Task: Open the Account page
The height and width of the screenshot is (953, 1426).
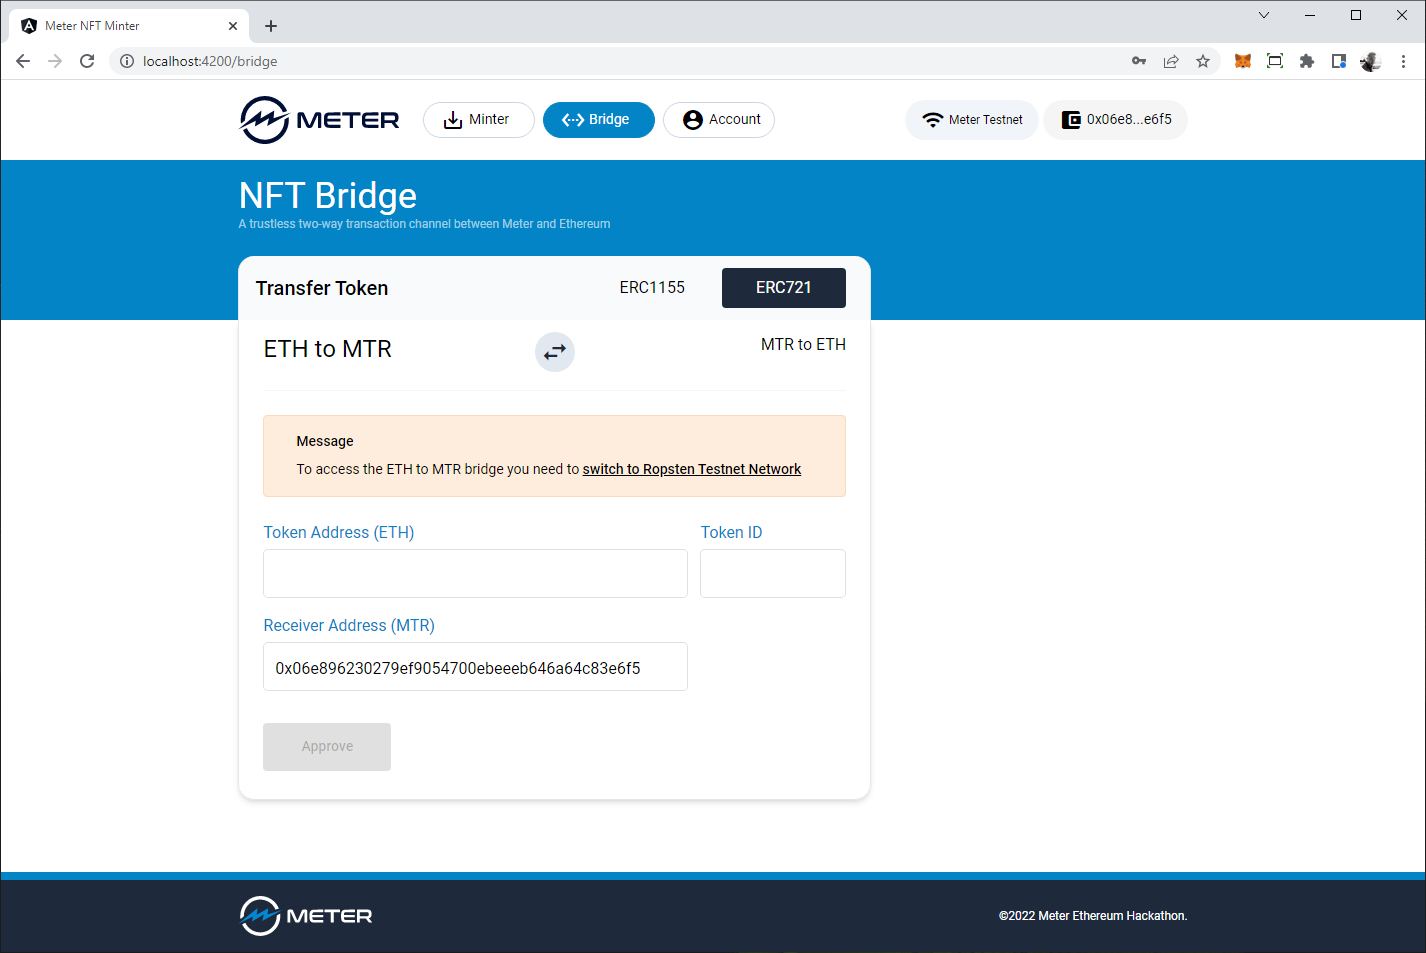Action: (719, 120)
